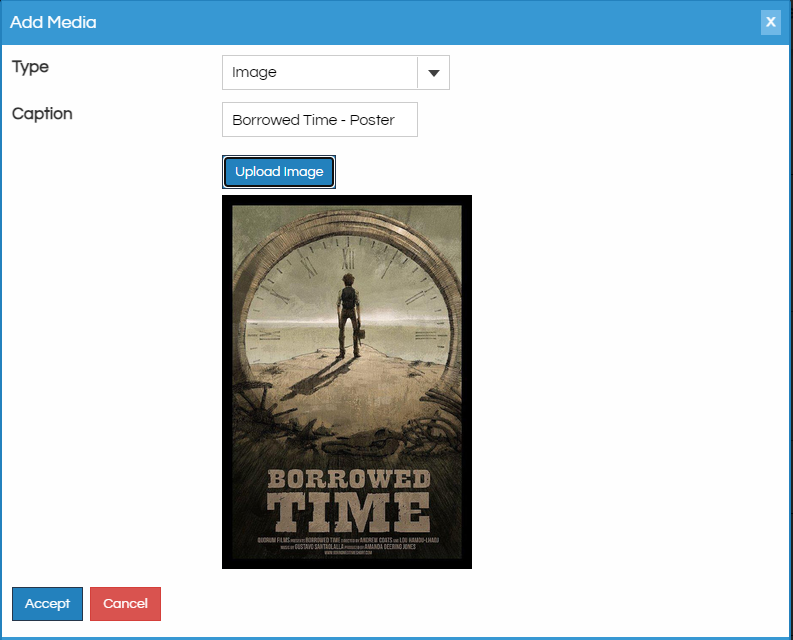Viewport: 793px width, 640px height.
Task: Click the Borrowed Time poster preview
Action: click(347, 382)
